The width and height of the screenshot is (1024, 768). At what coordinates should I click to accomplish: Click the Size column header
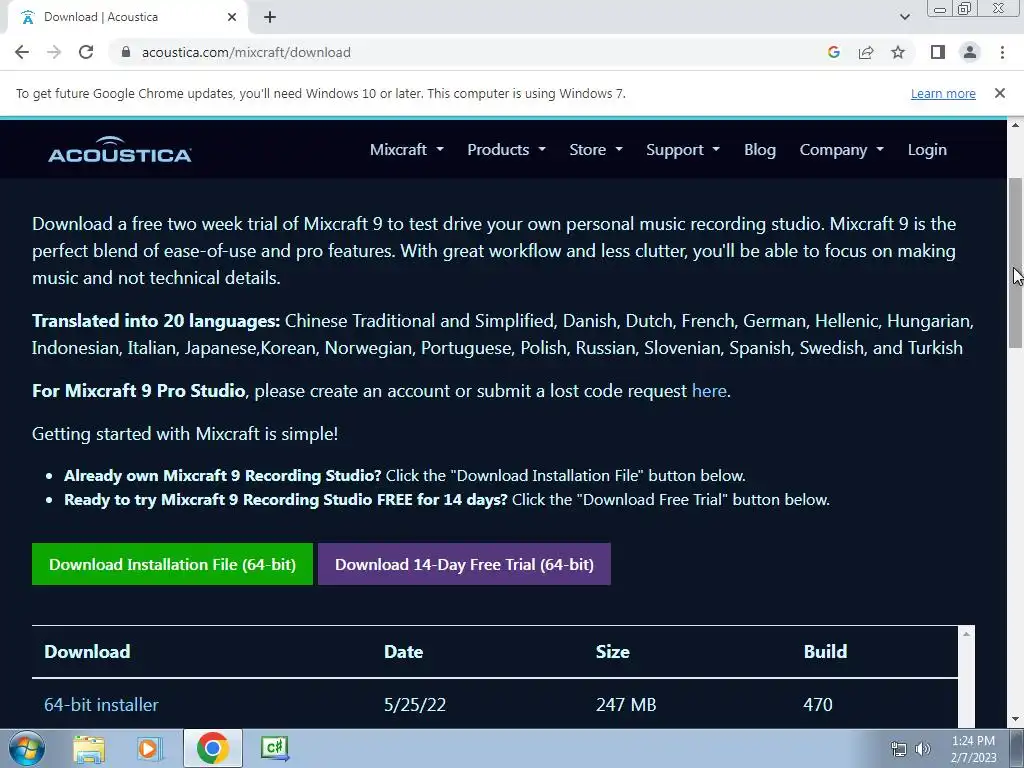click(x=613, y=652)
